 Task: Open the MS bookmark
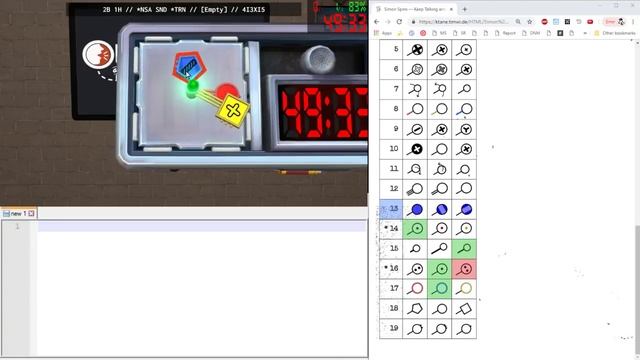(x=440, y=33)
